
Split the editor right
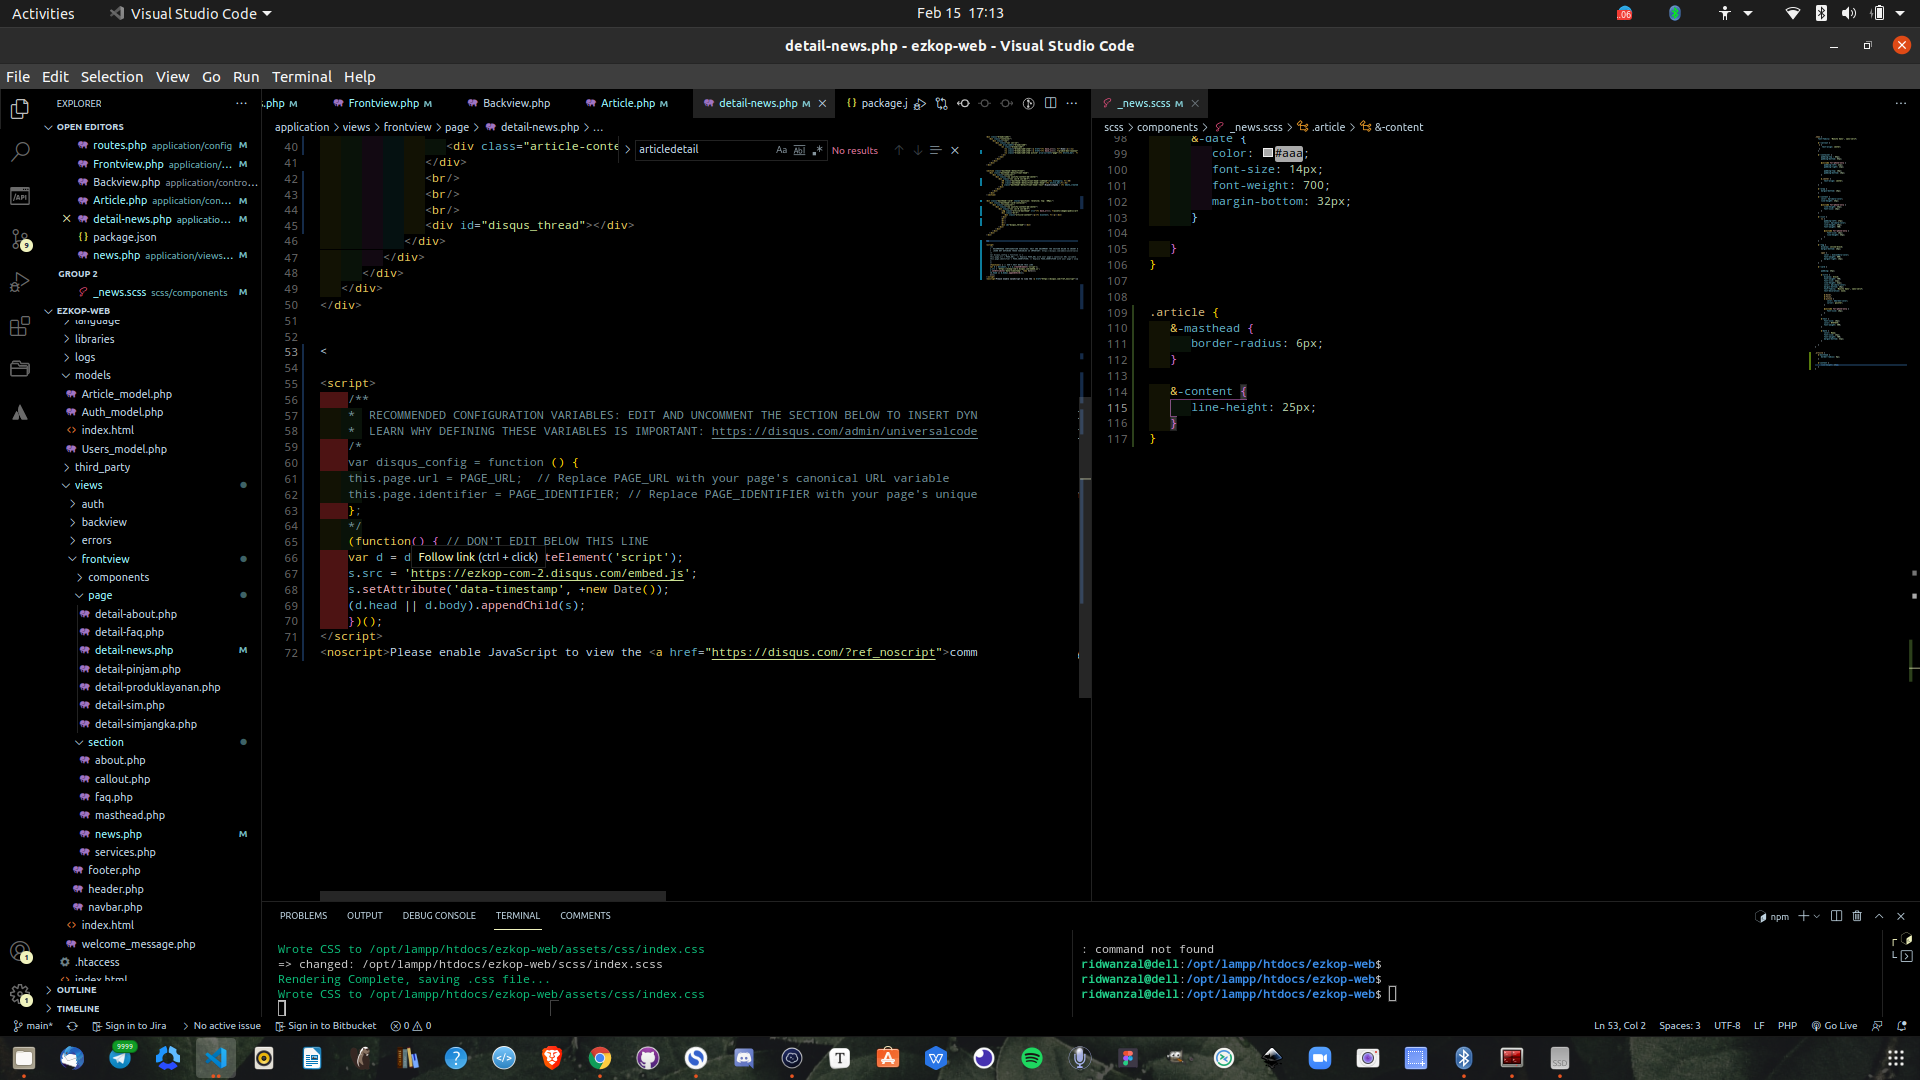click(x=1050, y=103)
